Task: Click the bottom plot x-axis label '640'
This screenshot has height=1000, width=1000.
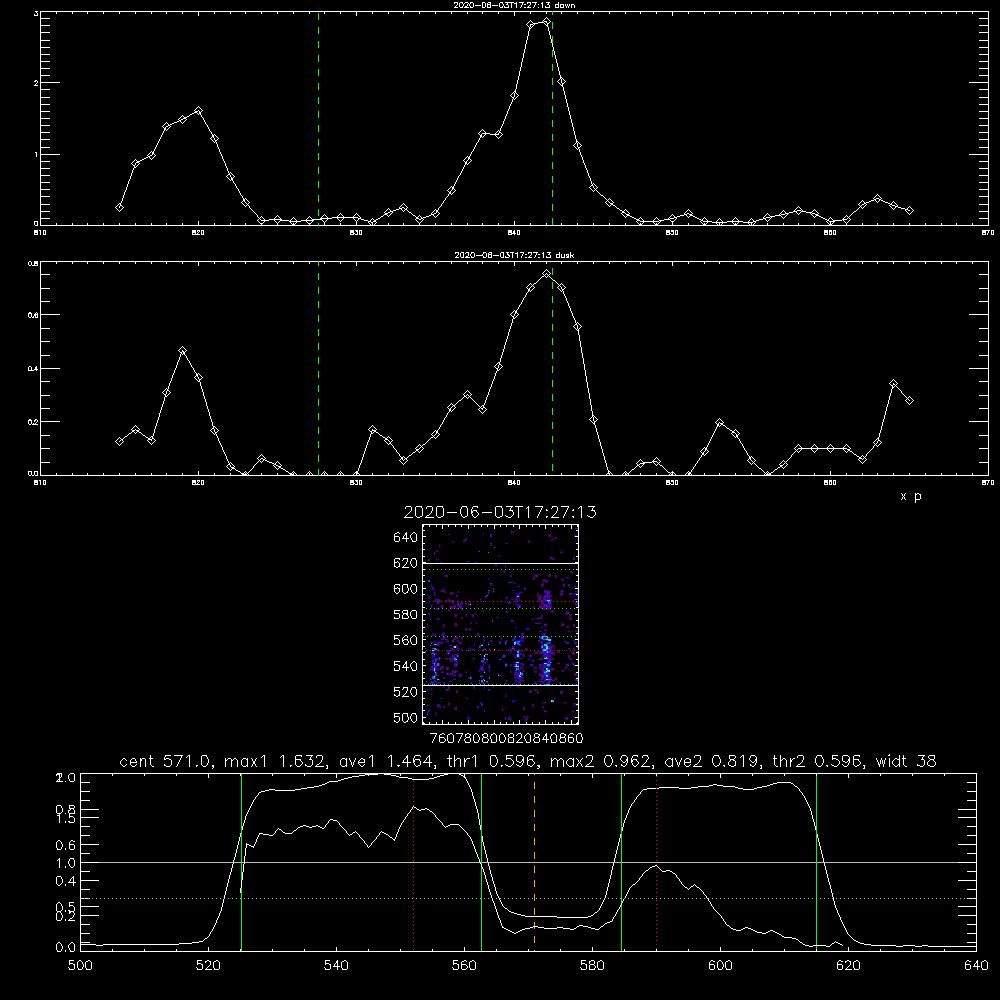Action: click(976, 966)
